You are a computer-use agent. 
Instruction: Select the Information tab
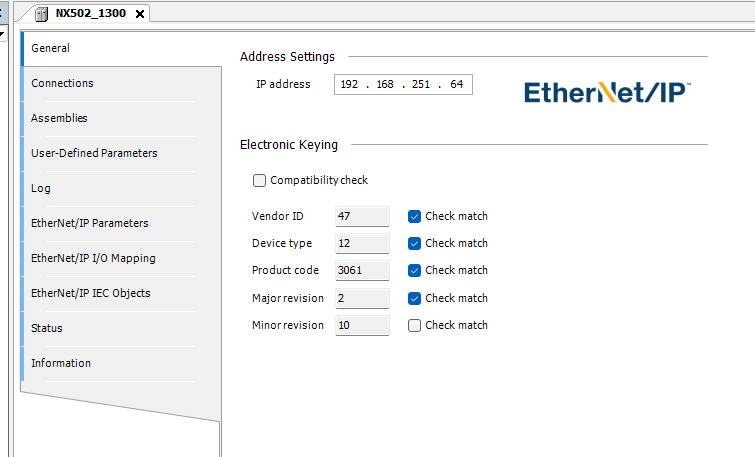point(61,363)
